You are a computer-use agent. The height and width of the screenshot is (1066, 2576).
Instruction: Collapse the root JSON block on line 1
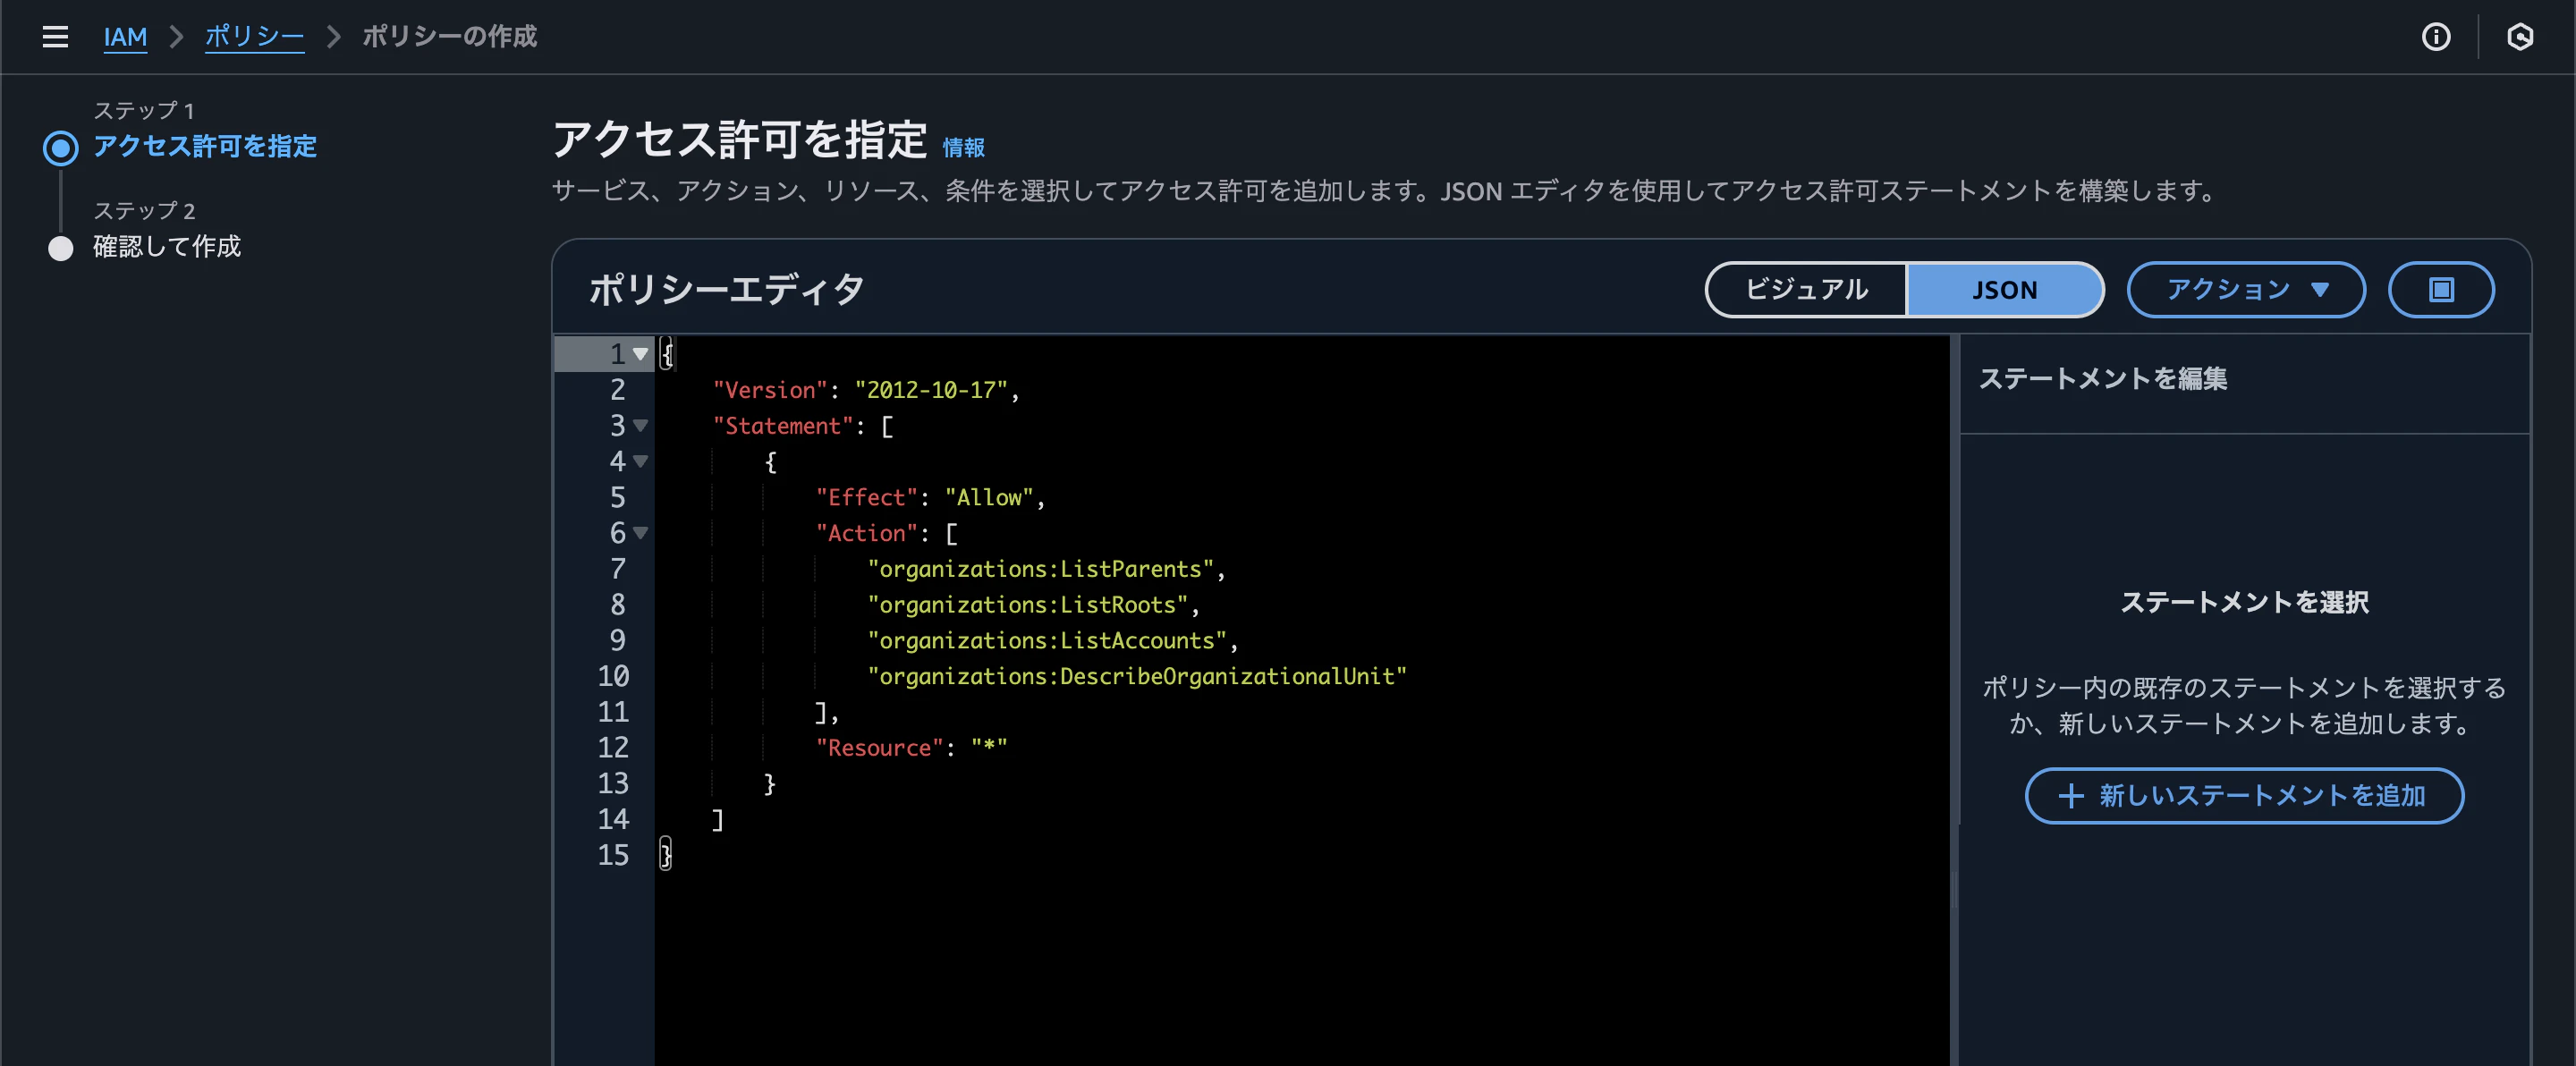tap(641, 354)
